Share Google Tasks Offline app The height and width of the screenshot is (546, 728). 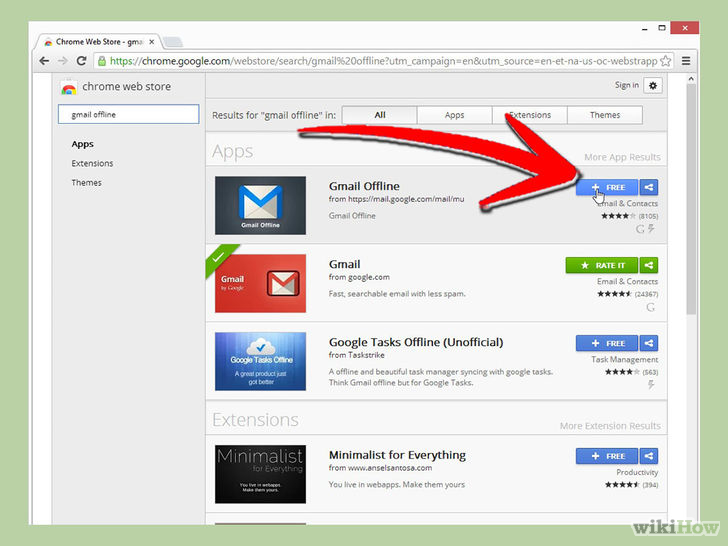coord(649,343)
